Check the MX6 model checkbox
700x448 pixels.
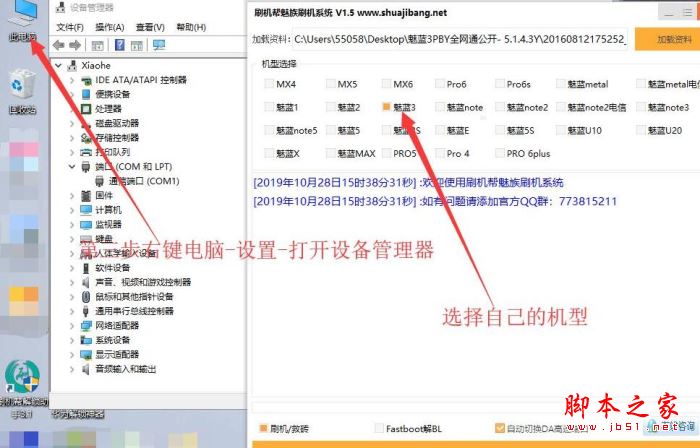pyautogui.click(x=386, y=83)
